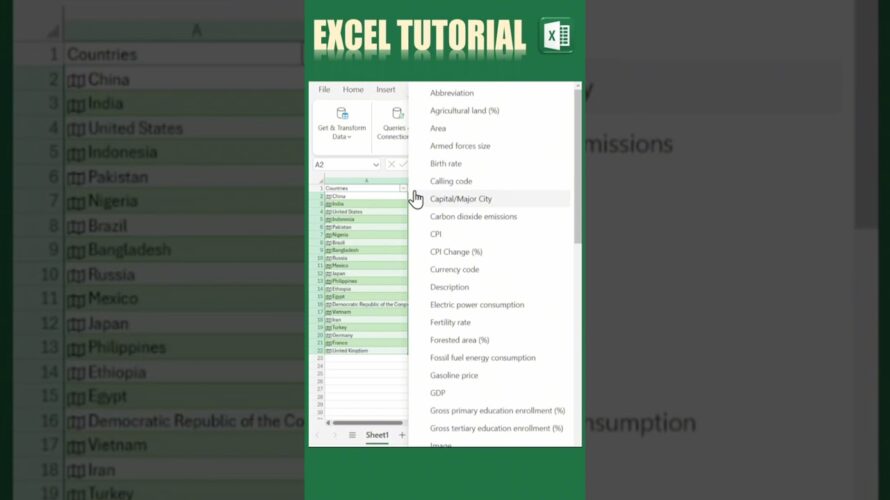Select Capital/Major City field

click(x=461, y=199)
